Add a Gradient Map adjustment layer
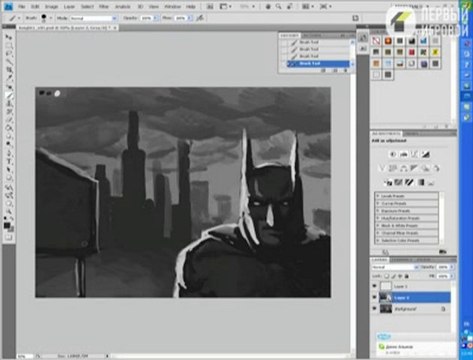Image resolution: width=473 pixels, height=360 pixels. [421, 182]
